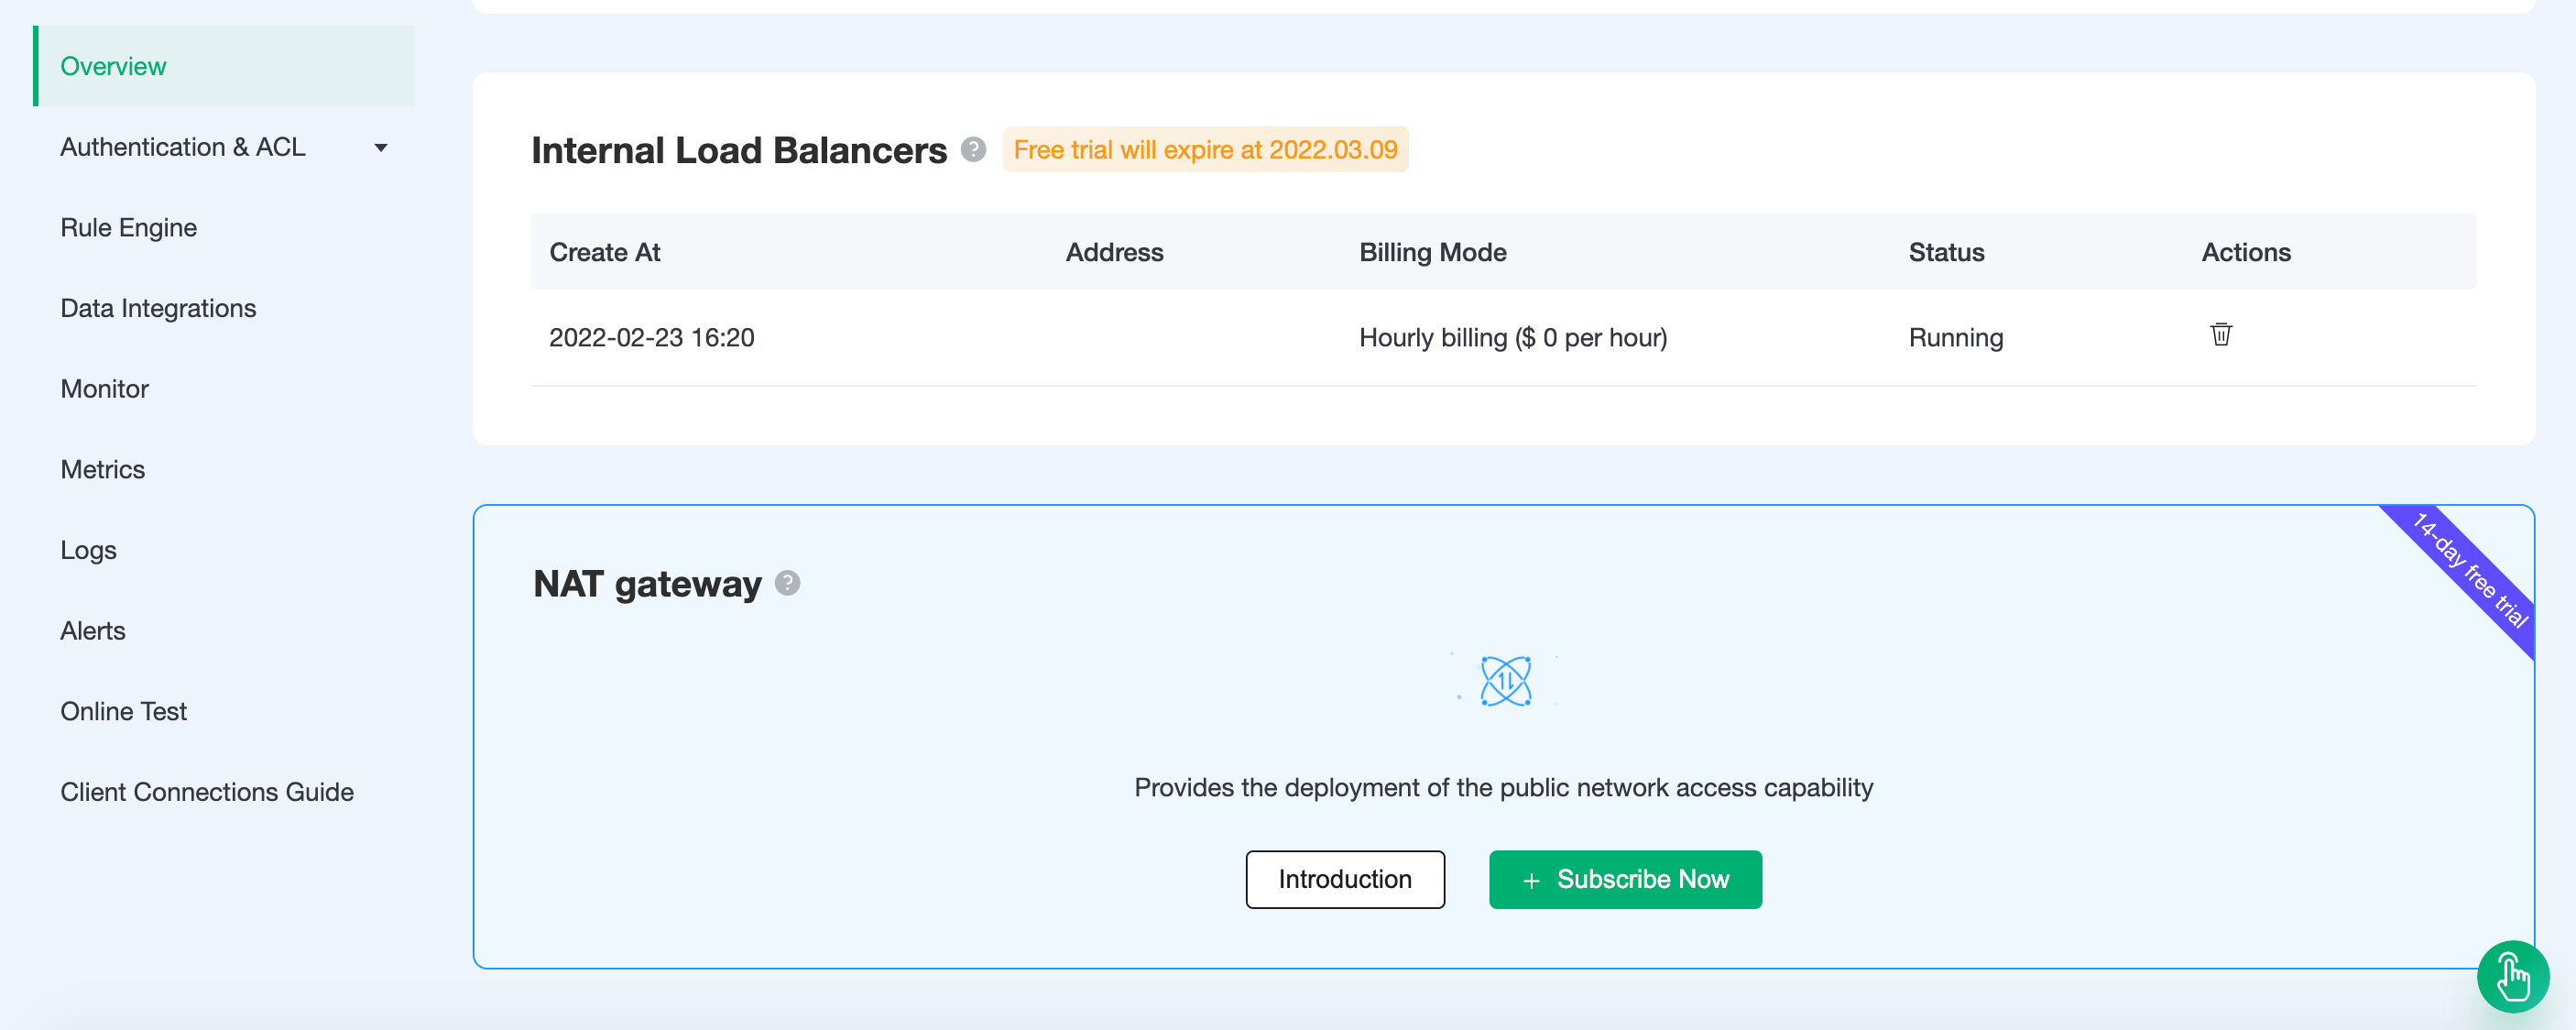Click the Rule Engine sidebar icon

128,228
